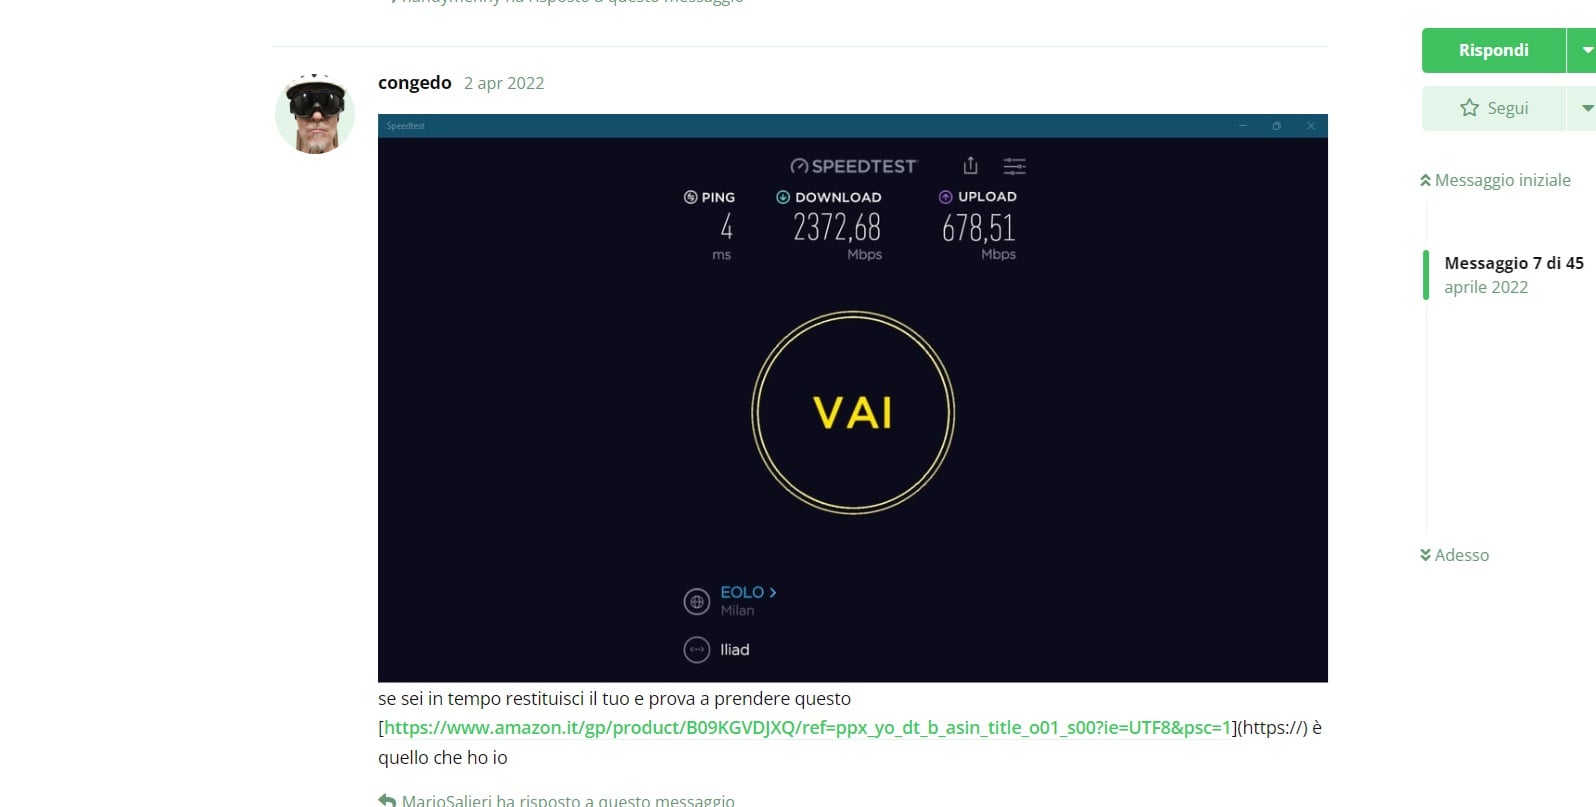The width and height of the screenshot is (1596, 807).
Task: Click the ping icon in Speedtest
Action: [x=690, y=197]
